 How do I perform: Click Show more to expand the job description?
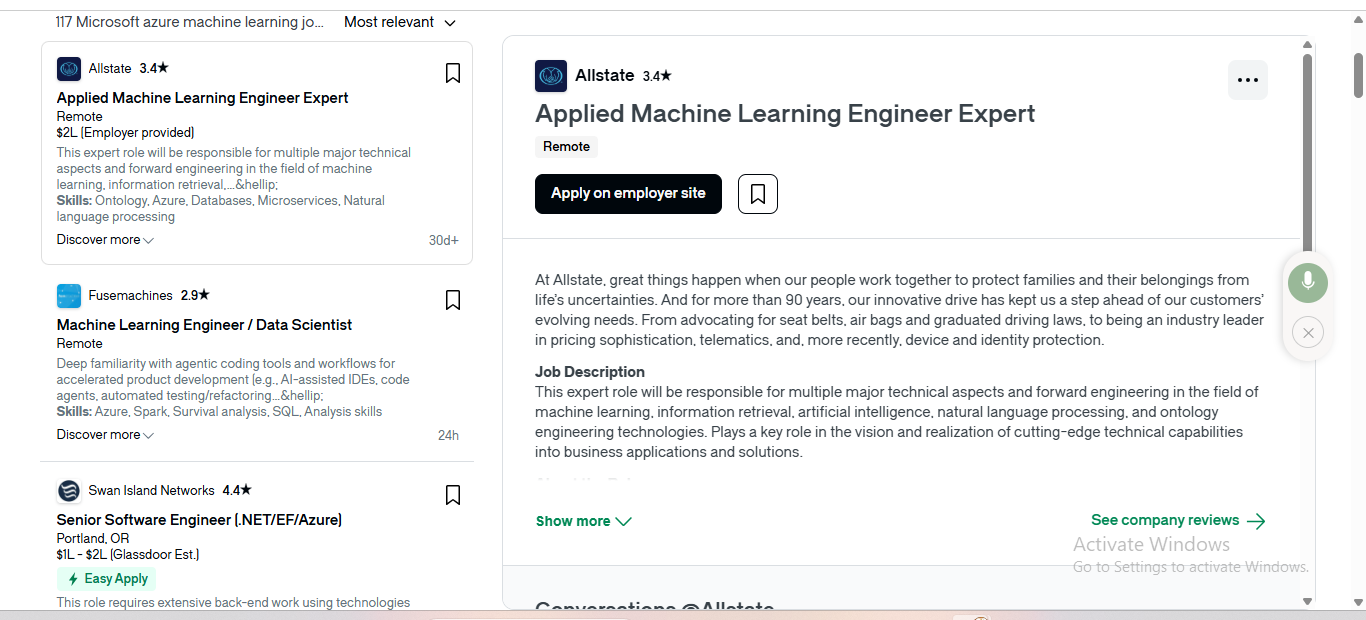[x=583, y=520]
